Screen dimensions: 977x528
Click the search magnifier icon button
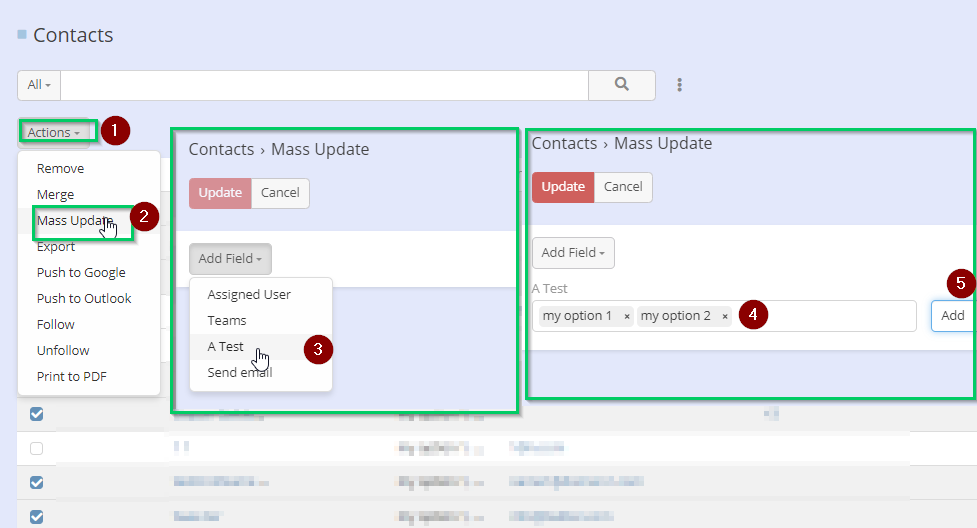point(621,85)
